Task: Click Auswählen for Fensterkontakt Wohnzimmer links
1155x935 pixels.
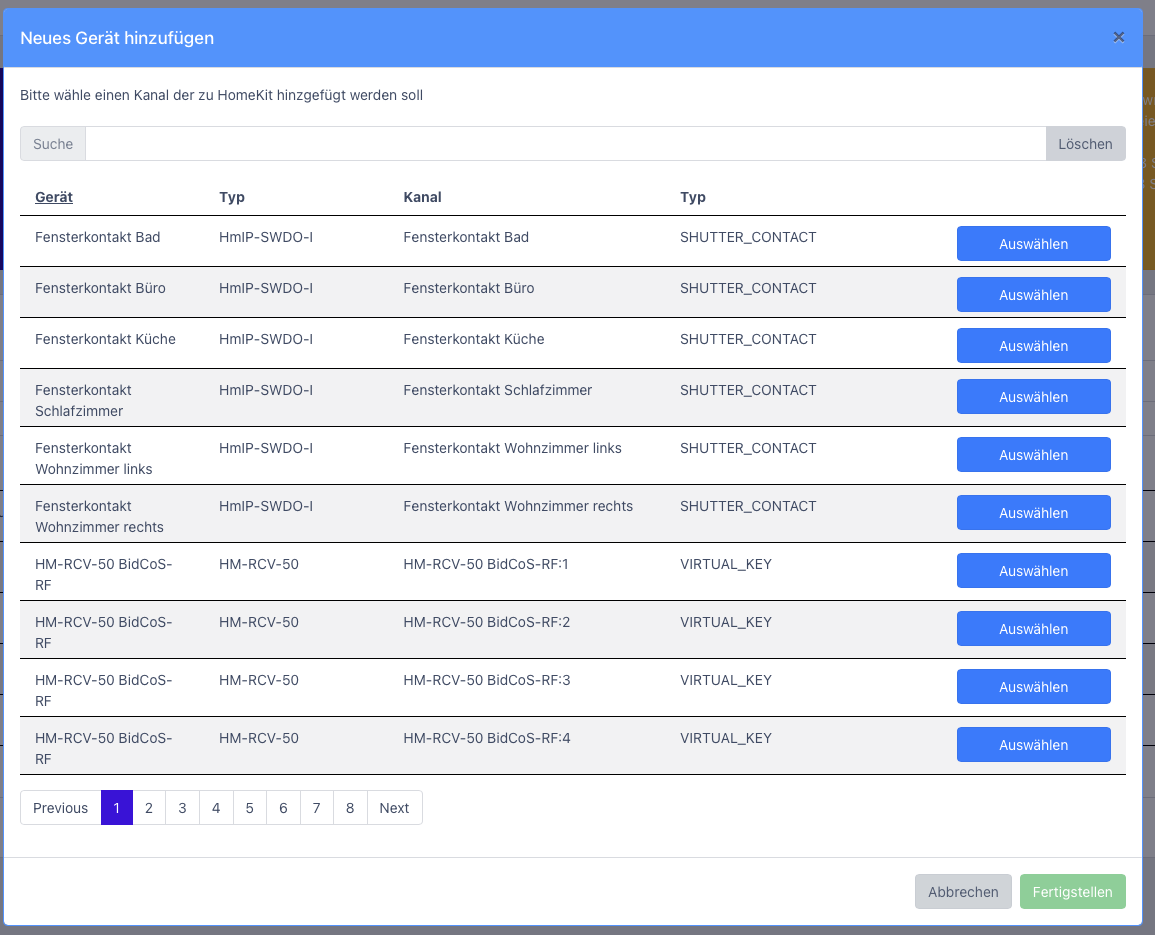Action: pos(1033,455)
